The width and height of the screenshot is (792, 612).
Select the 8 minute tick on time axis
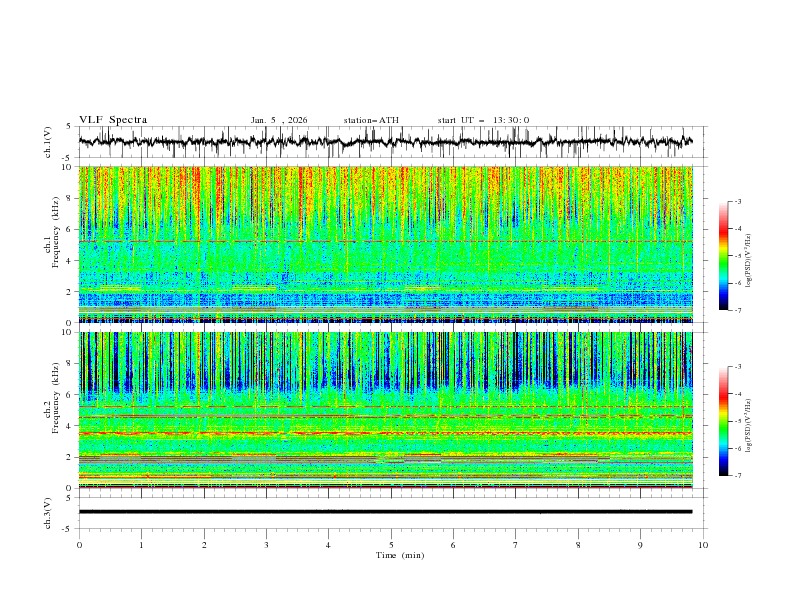(x=578, y=545)
